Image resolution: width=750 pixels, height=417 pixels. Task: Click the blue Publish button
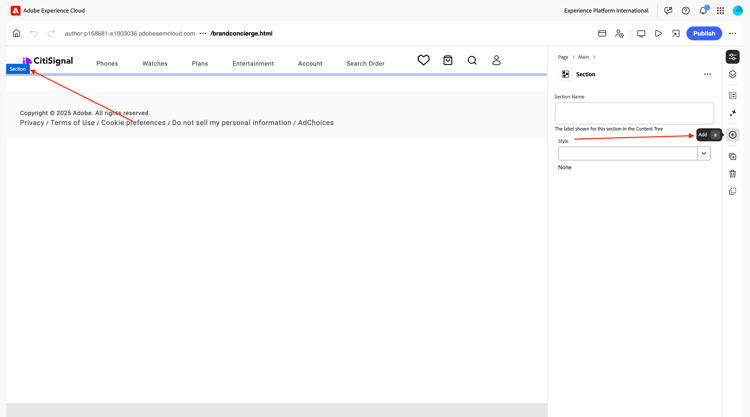tap(704, 33)
